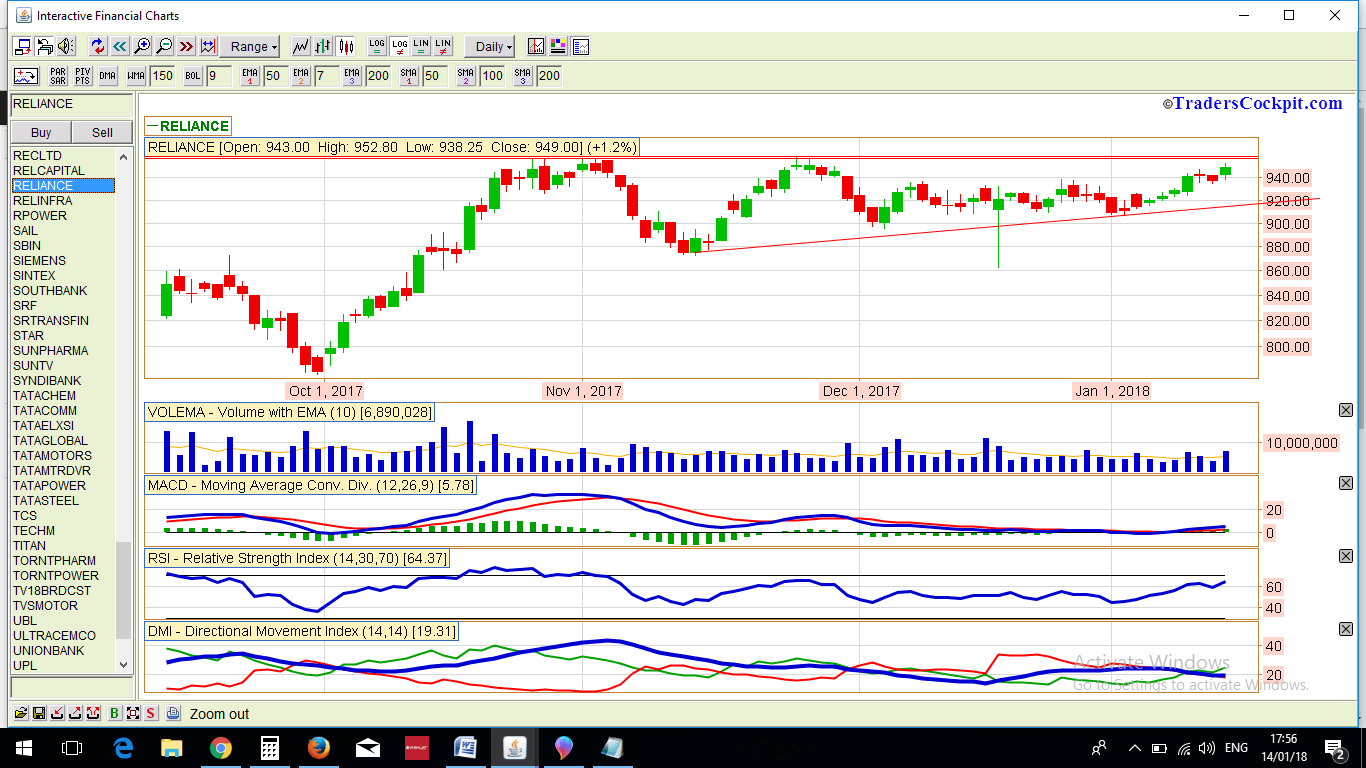The width and height of the screenshot is (1366, 768).
Task: Toggle the WMA overlay
Action: (136, 75)
